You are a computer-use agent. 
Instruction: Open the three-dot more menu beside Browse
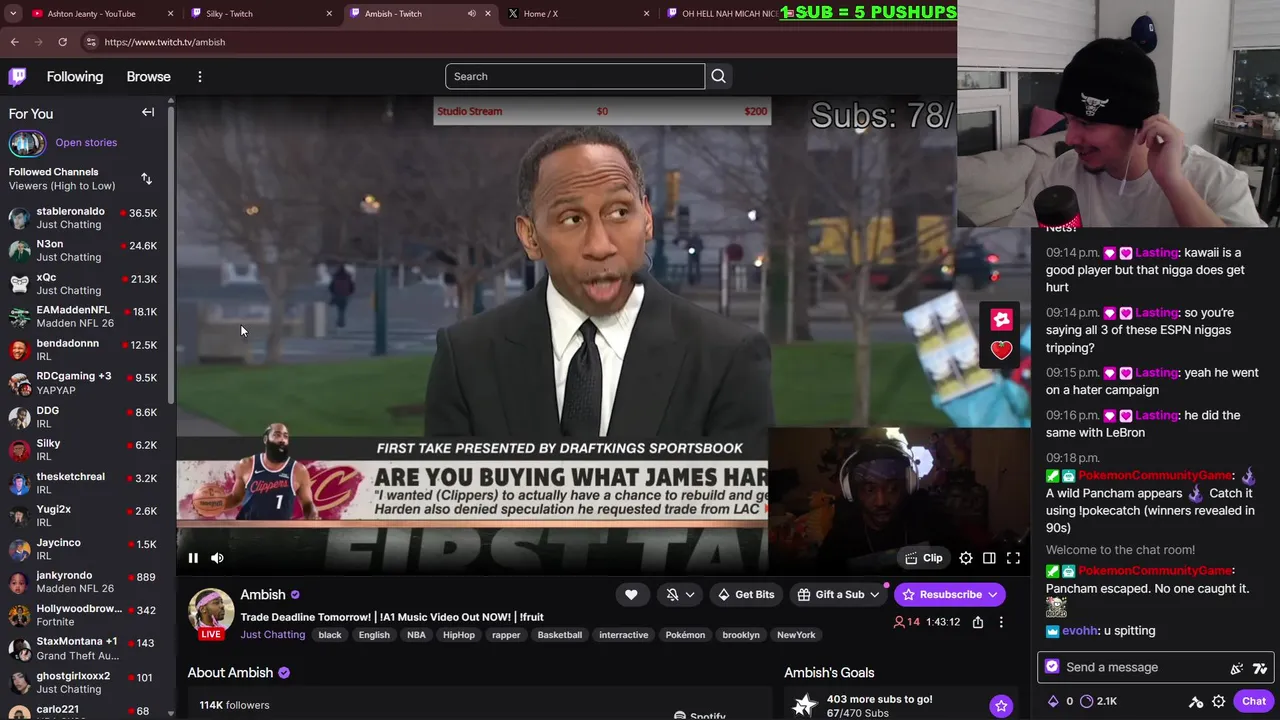click(x=200, y=77)
